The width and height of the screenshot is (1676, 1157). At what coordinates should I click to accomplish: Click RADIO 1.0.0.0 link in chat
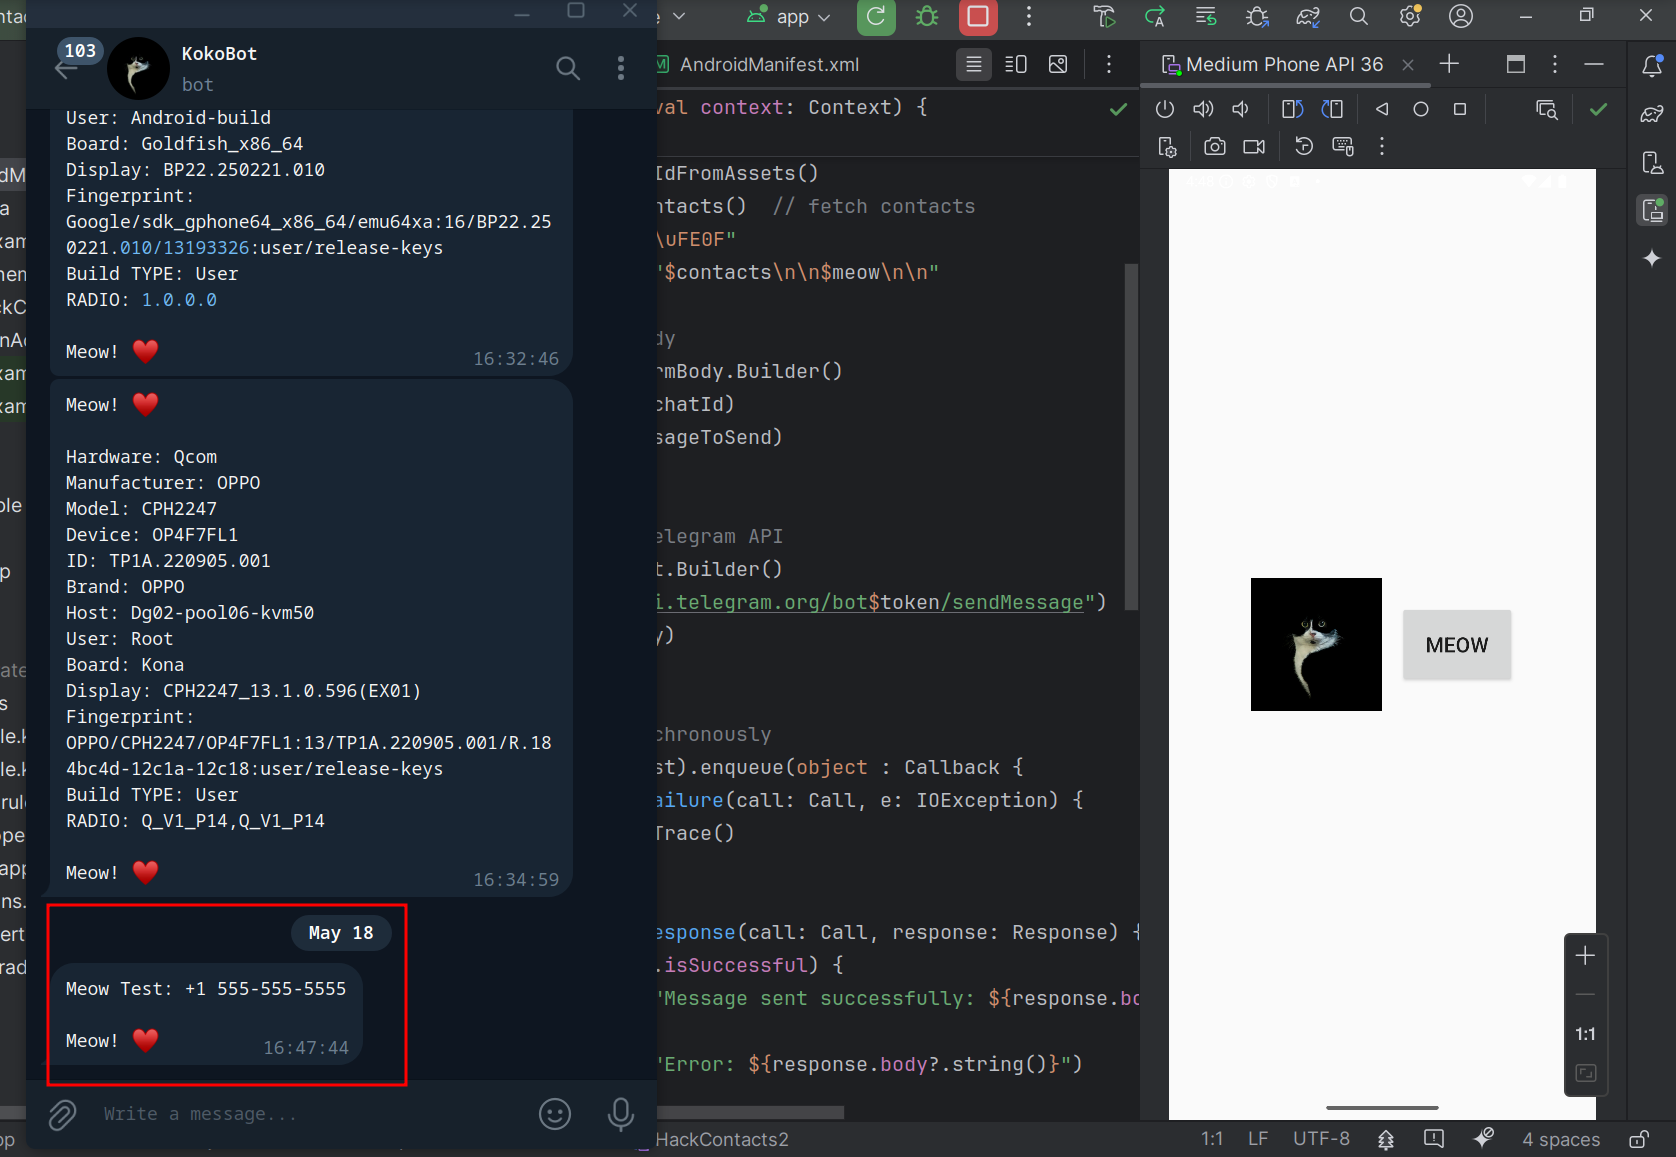[179, 300]
